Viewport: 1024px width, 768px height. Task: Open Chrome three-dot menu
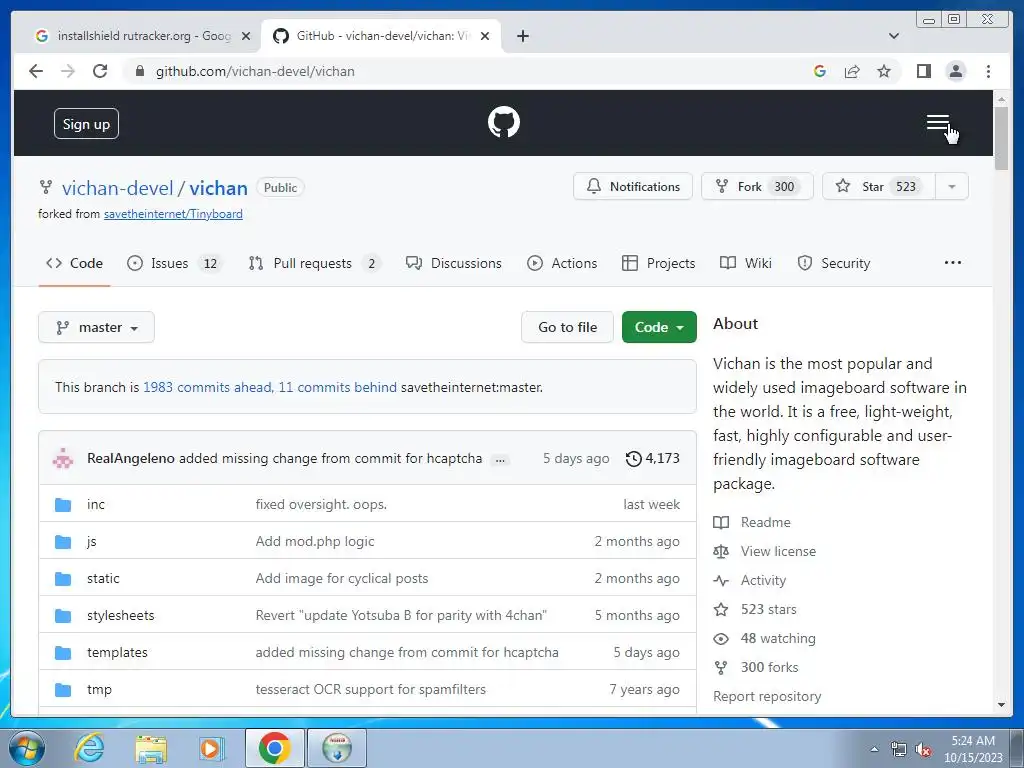point(988,71)
